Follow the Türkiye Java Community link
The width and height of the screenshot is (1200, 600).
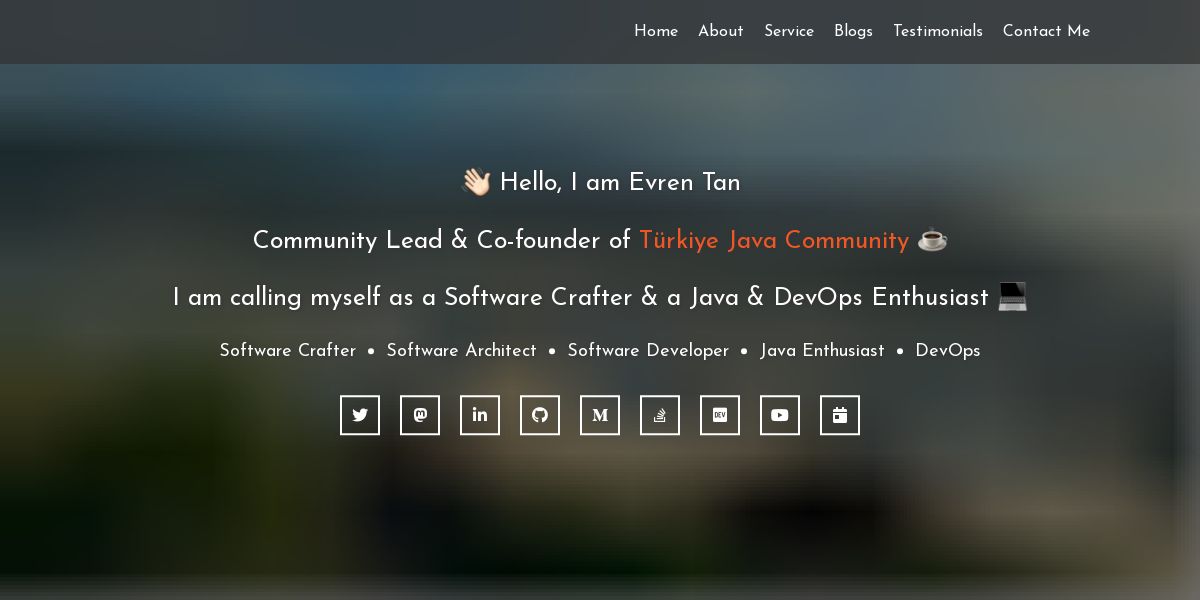[774, 240]
